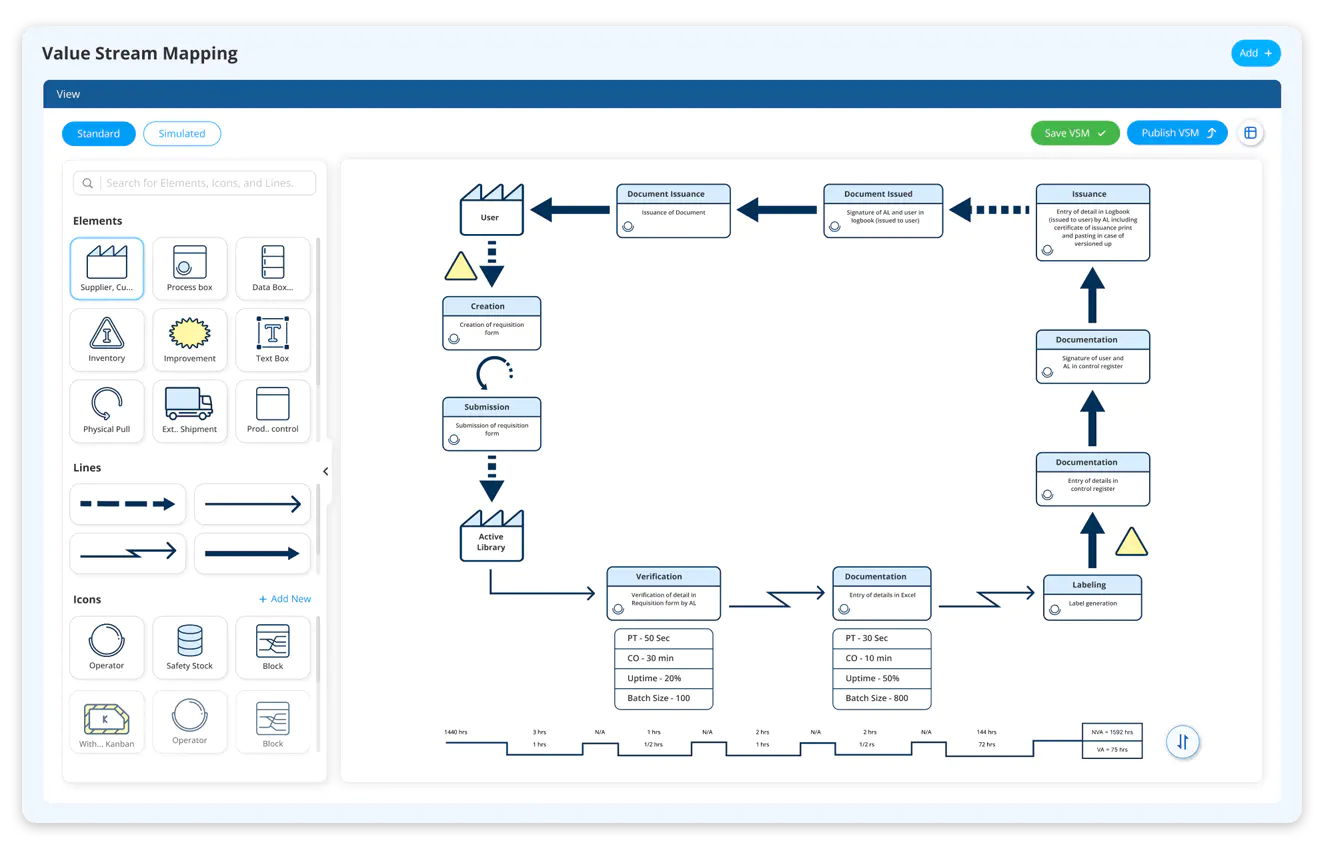Select the Process box element
Viewport: 1324px width, 850px height.
(190, 269)
